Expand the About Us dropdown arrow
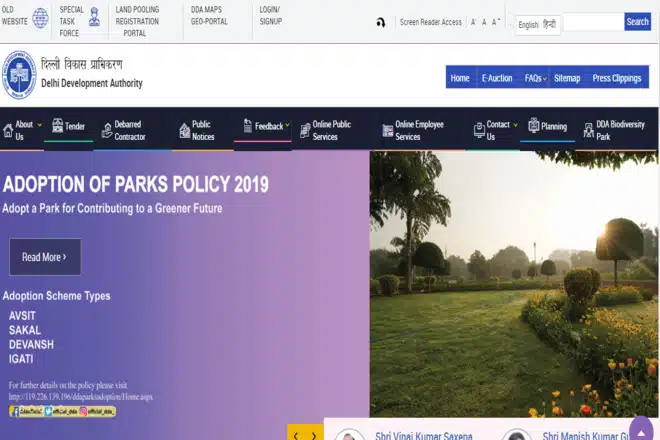The width and height of the screenshot is (660, 440). [40, 125]
